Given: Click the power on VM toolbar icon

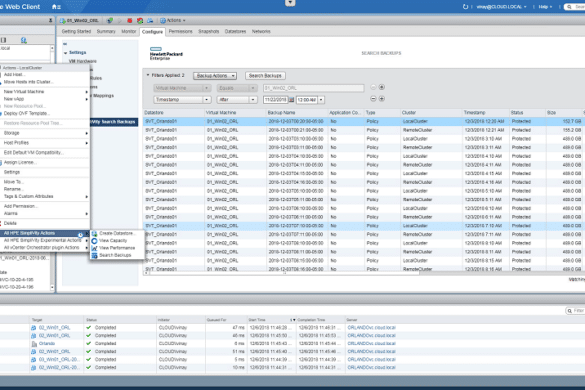Looking at the screenshot, I should (110, 21).
